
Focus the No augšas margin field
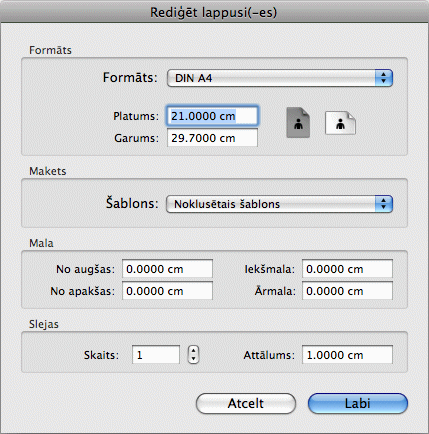click(167, 269)
